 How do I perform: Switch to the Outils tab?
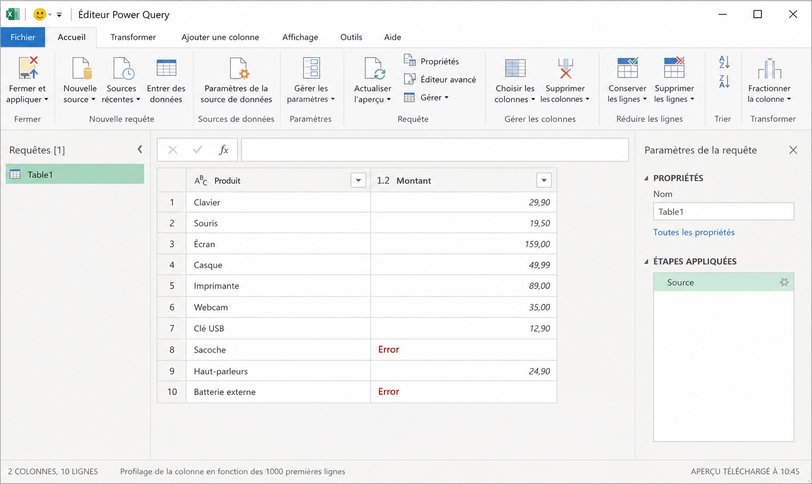click(x=351, y=37)
